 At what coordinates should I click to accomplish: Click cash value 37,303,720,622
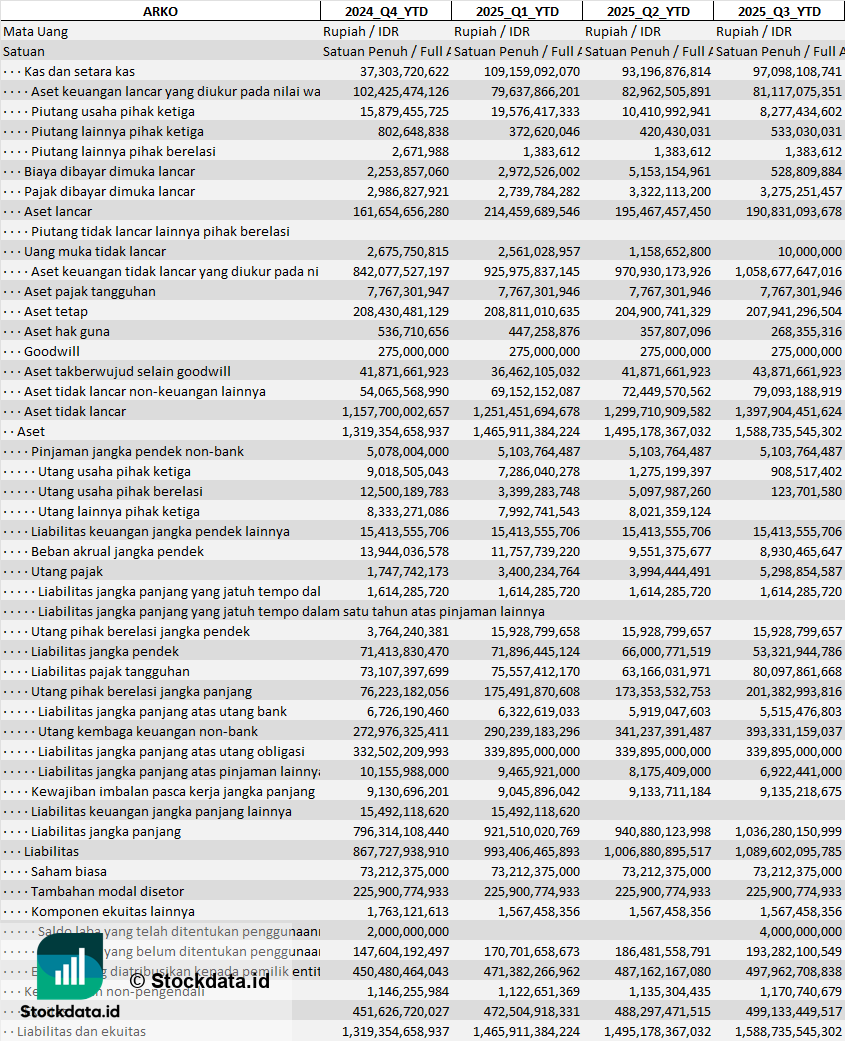404,72
